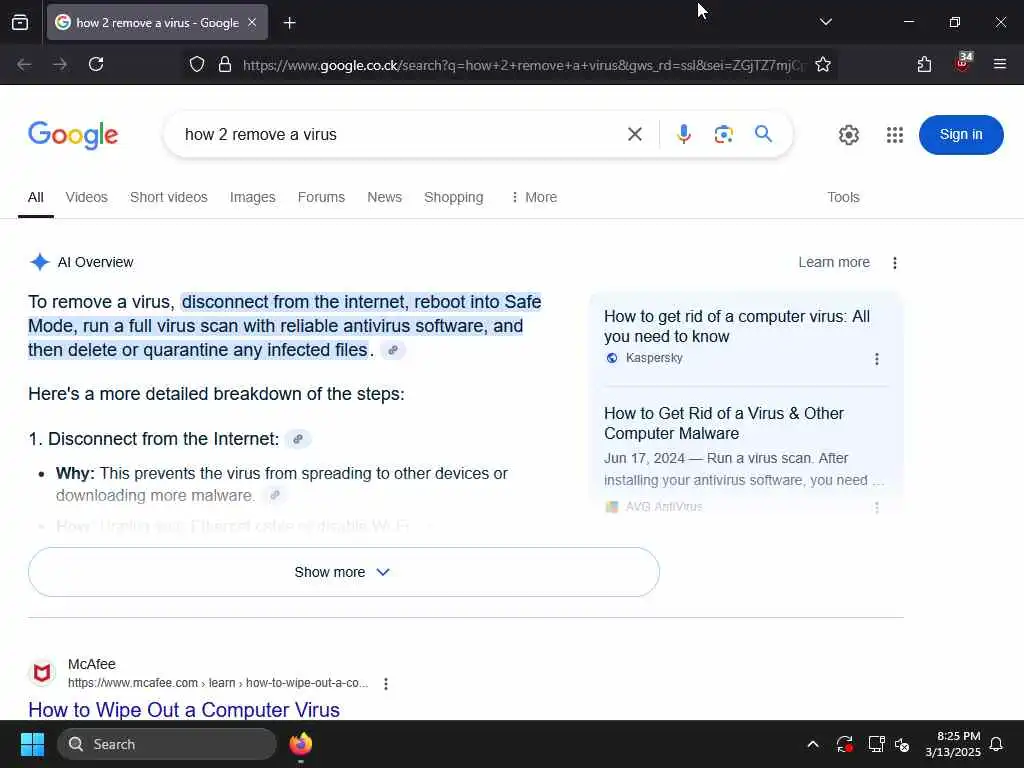Screen dimensions: 1024x768
Task: Click the AI Overview sparkle icon
Action: (40, 262)
